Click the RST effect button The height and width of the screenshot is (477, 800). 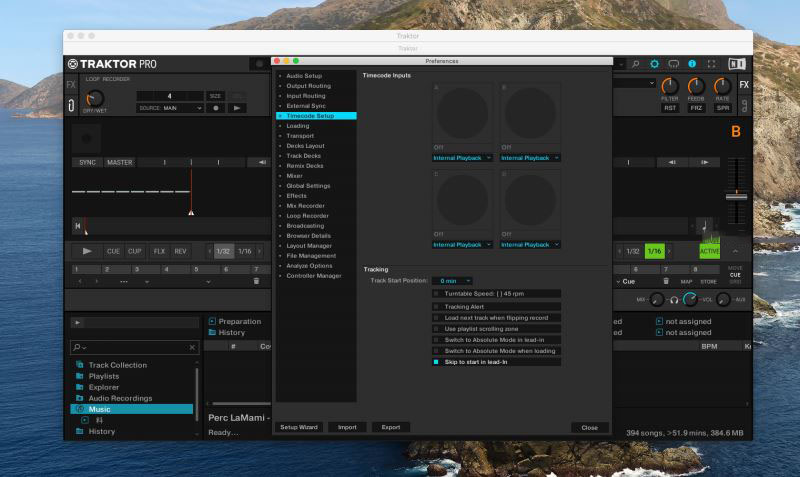coord(670,108)
